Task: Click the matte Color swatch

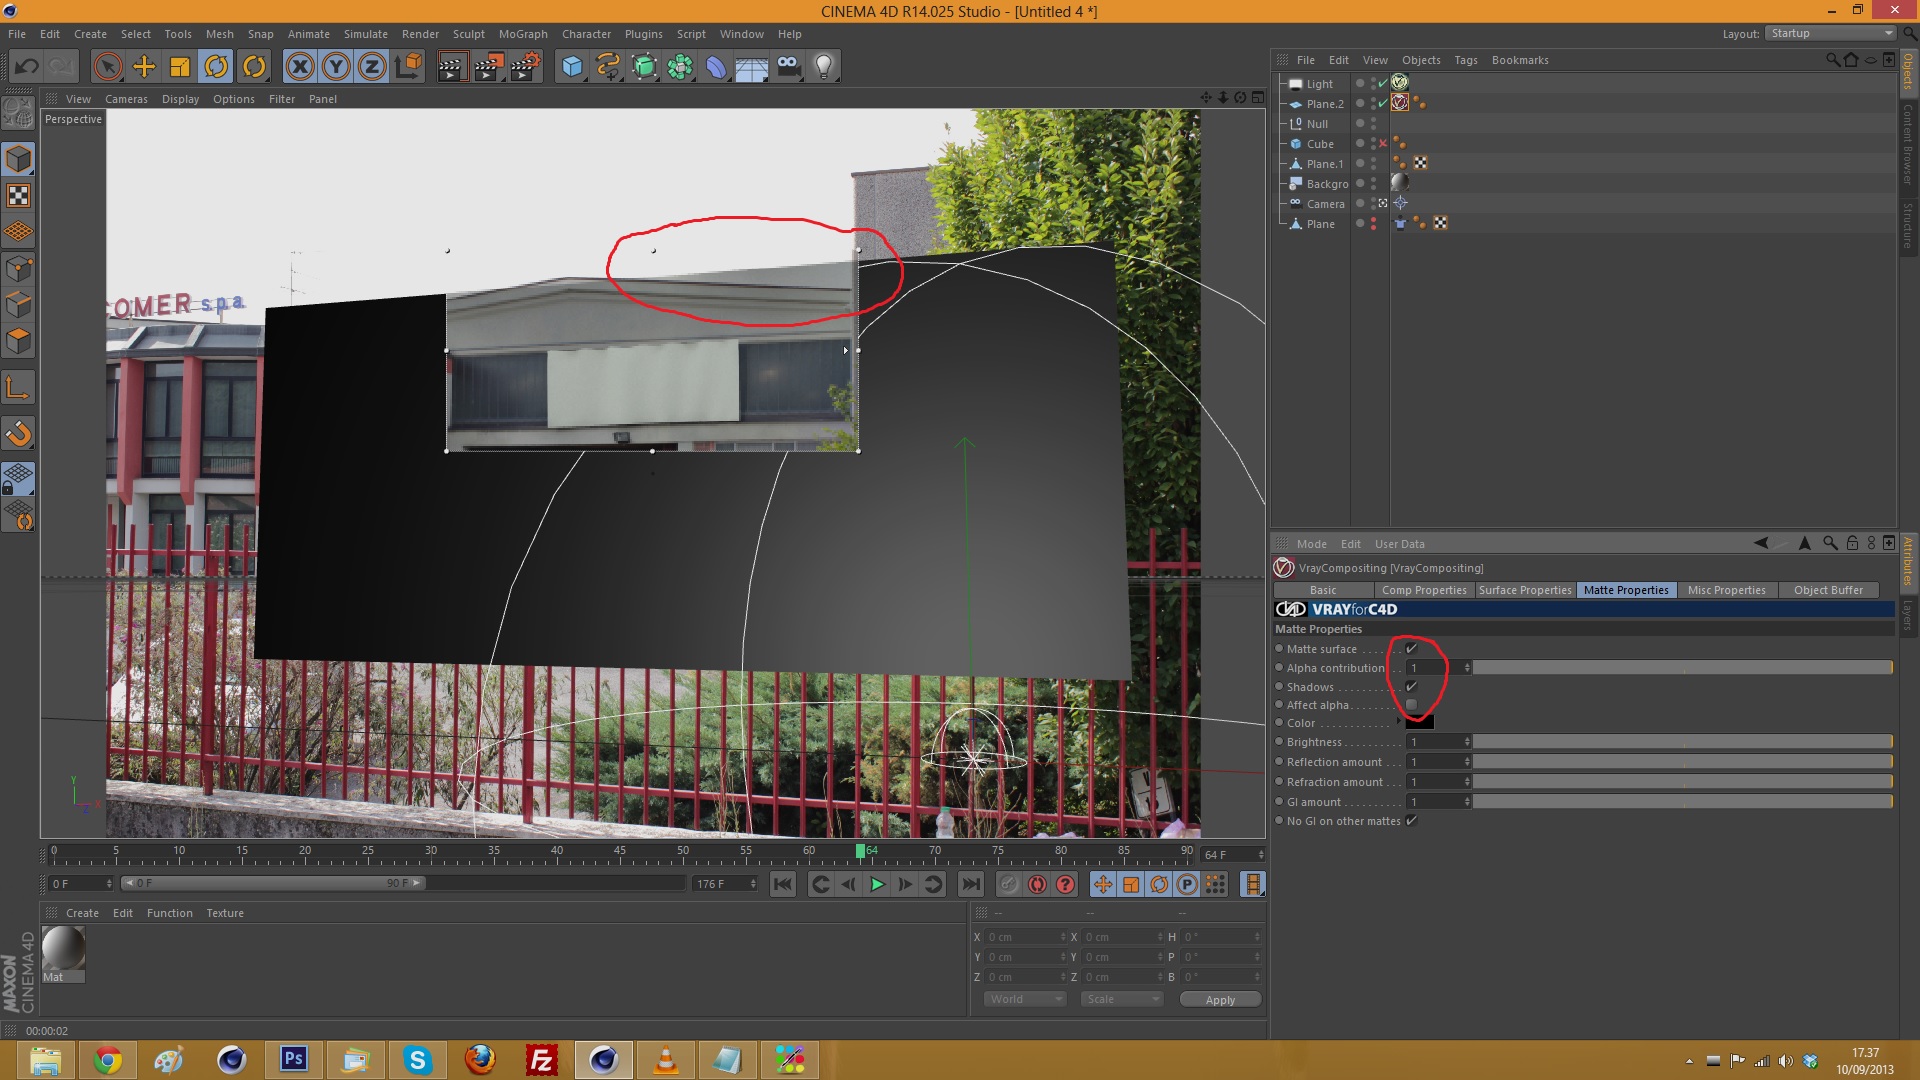Action: point(1419,723)
